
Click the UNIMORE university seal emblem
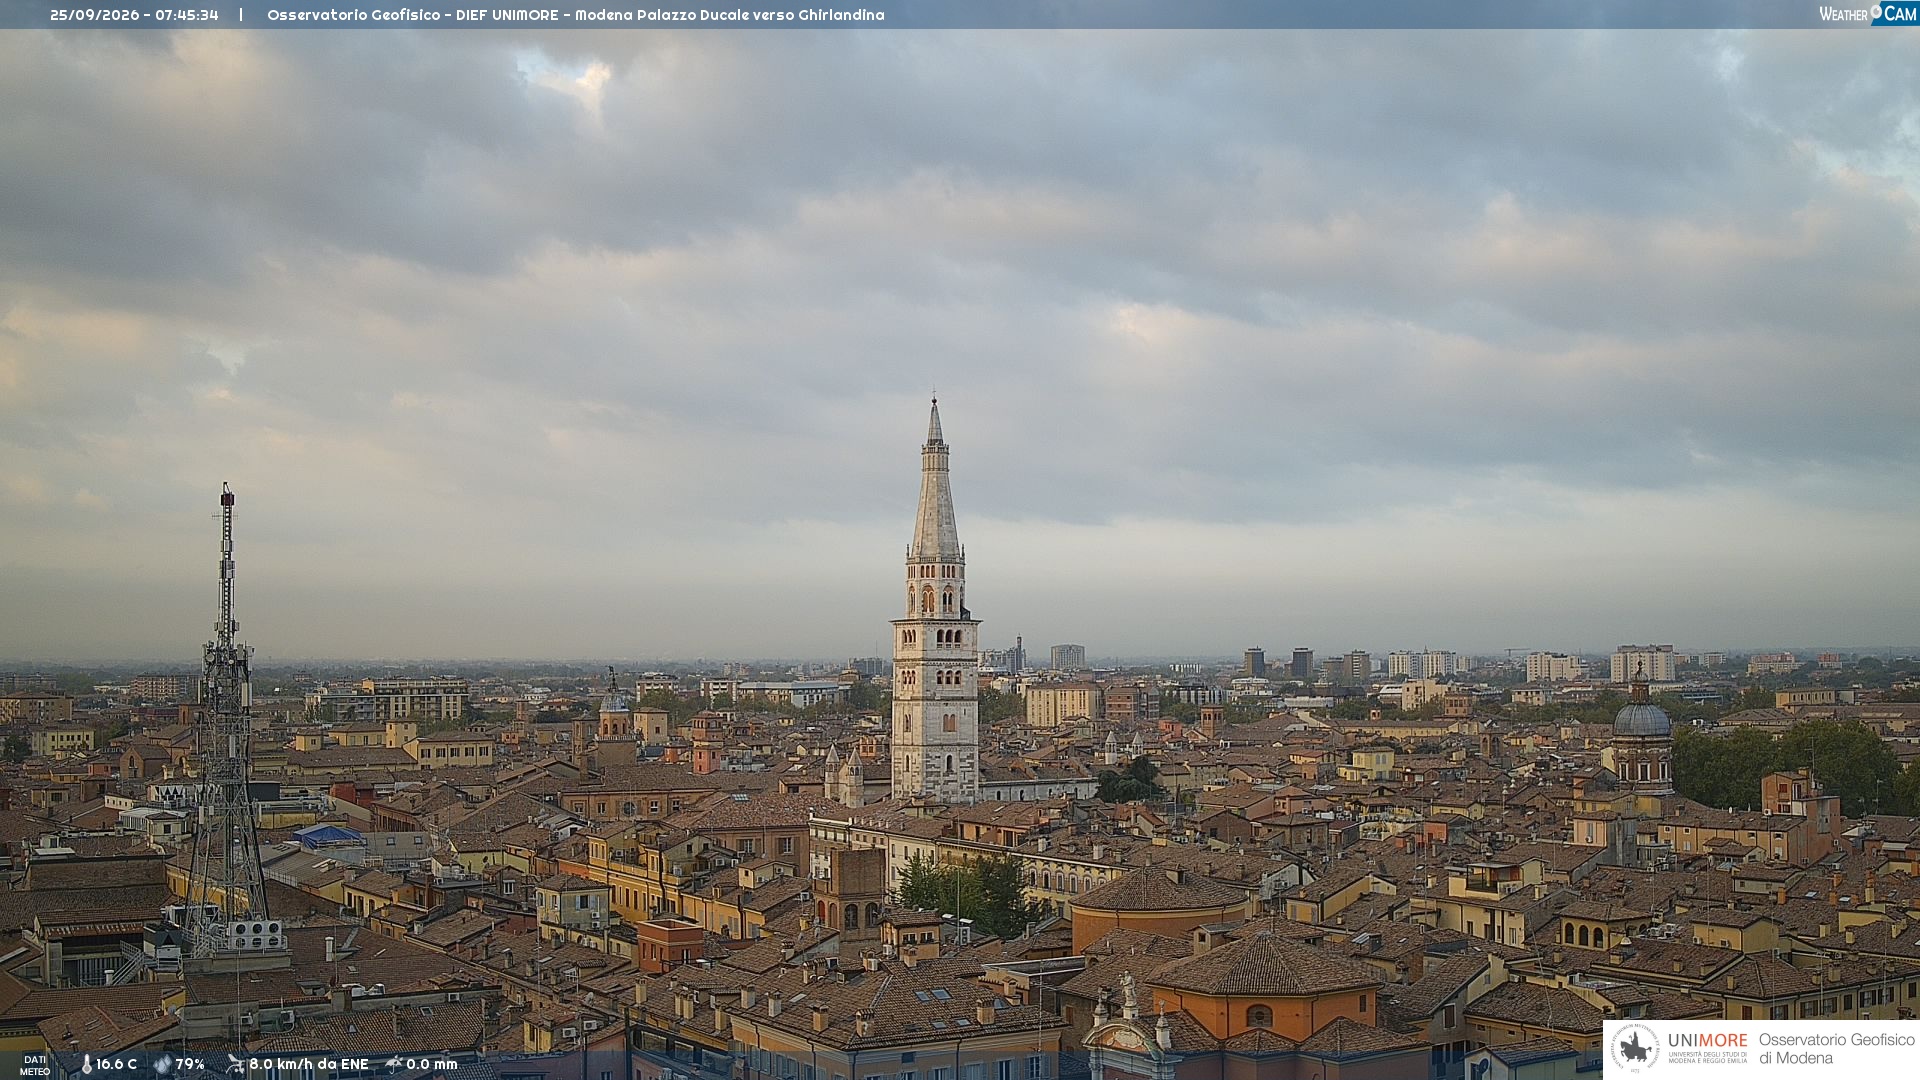coord(1635,1049)
